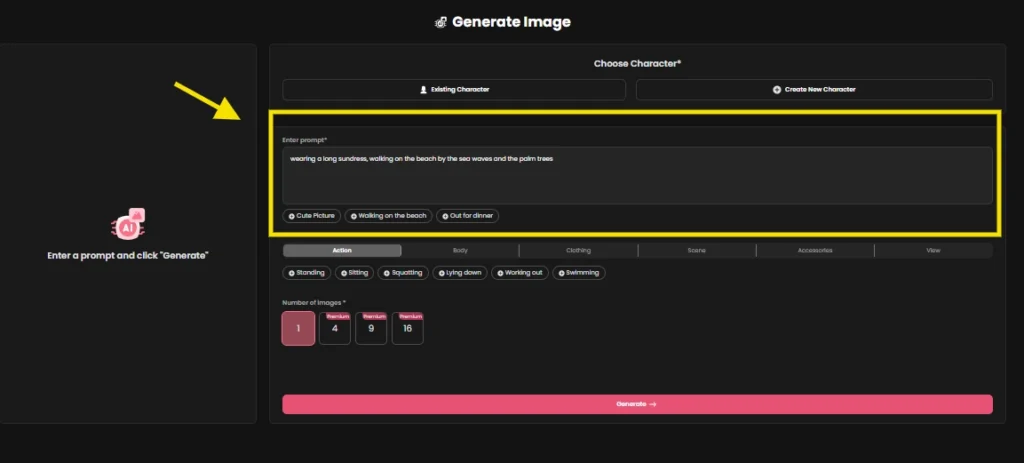Click the Existing Character button

click(x=454, y=89)
